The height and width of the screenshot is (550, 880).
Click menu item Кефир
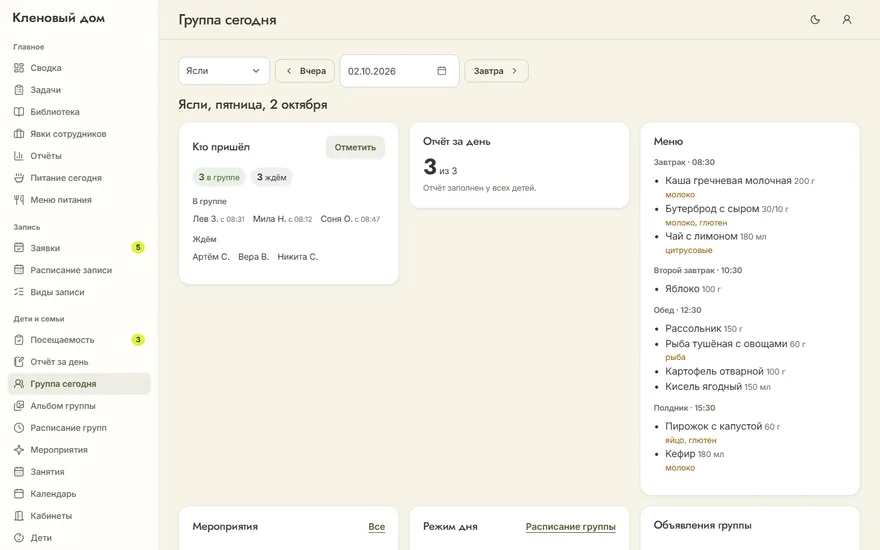[x=680, y=454]
